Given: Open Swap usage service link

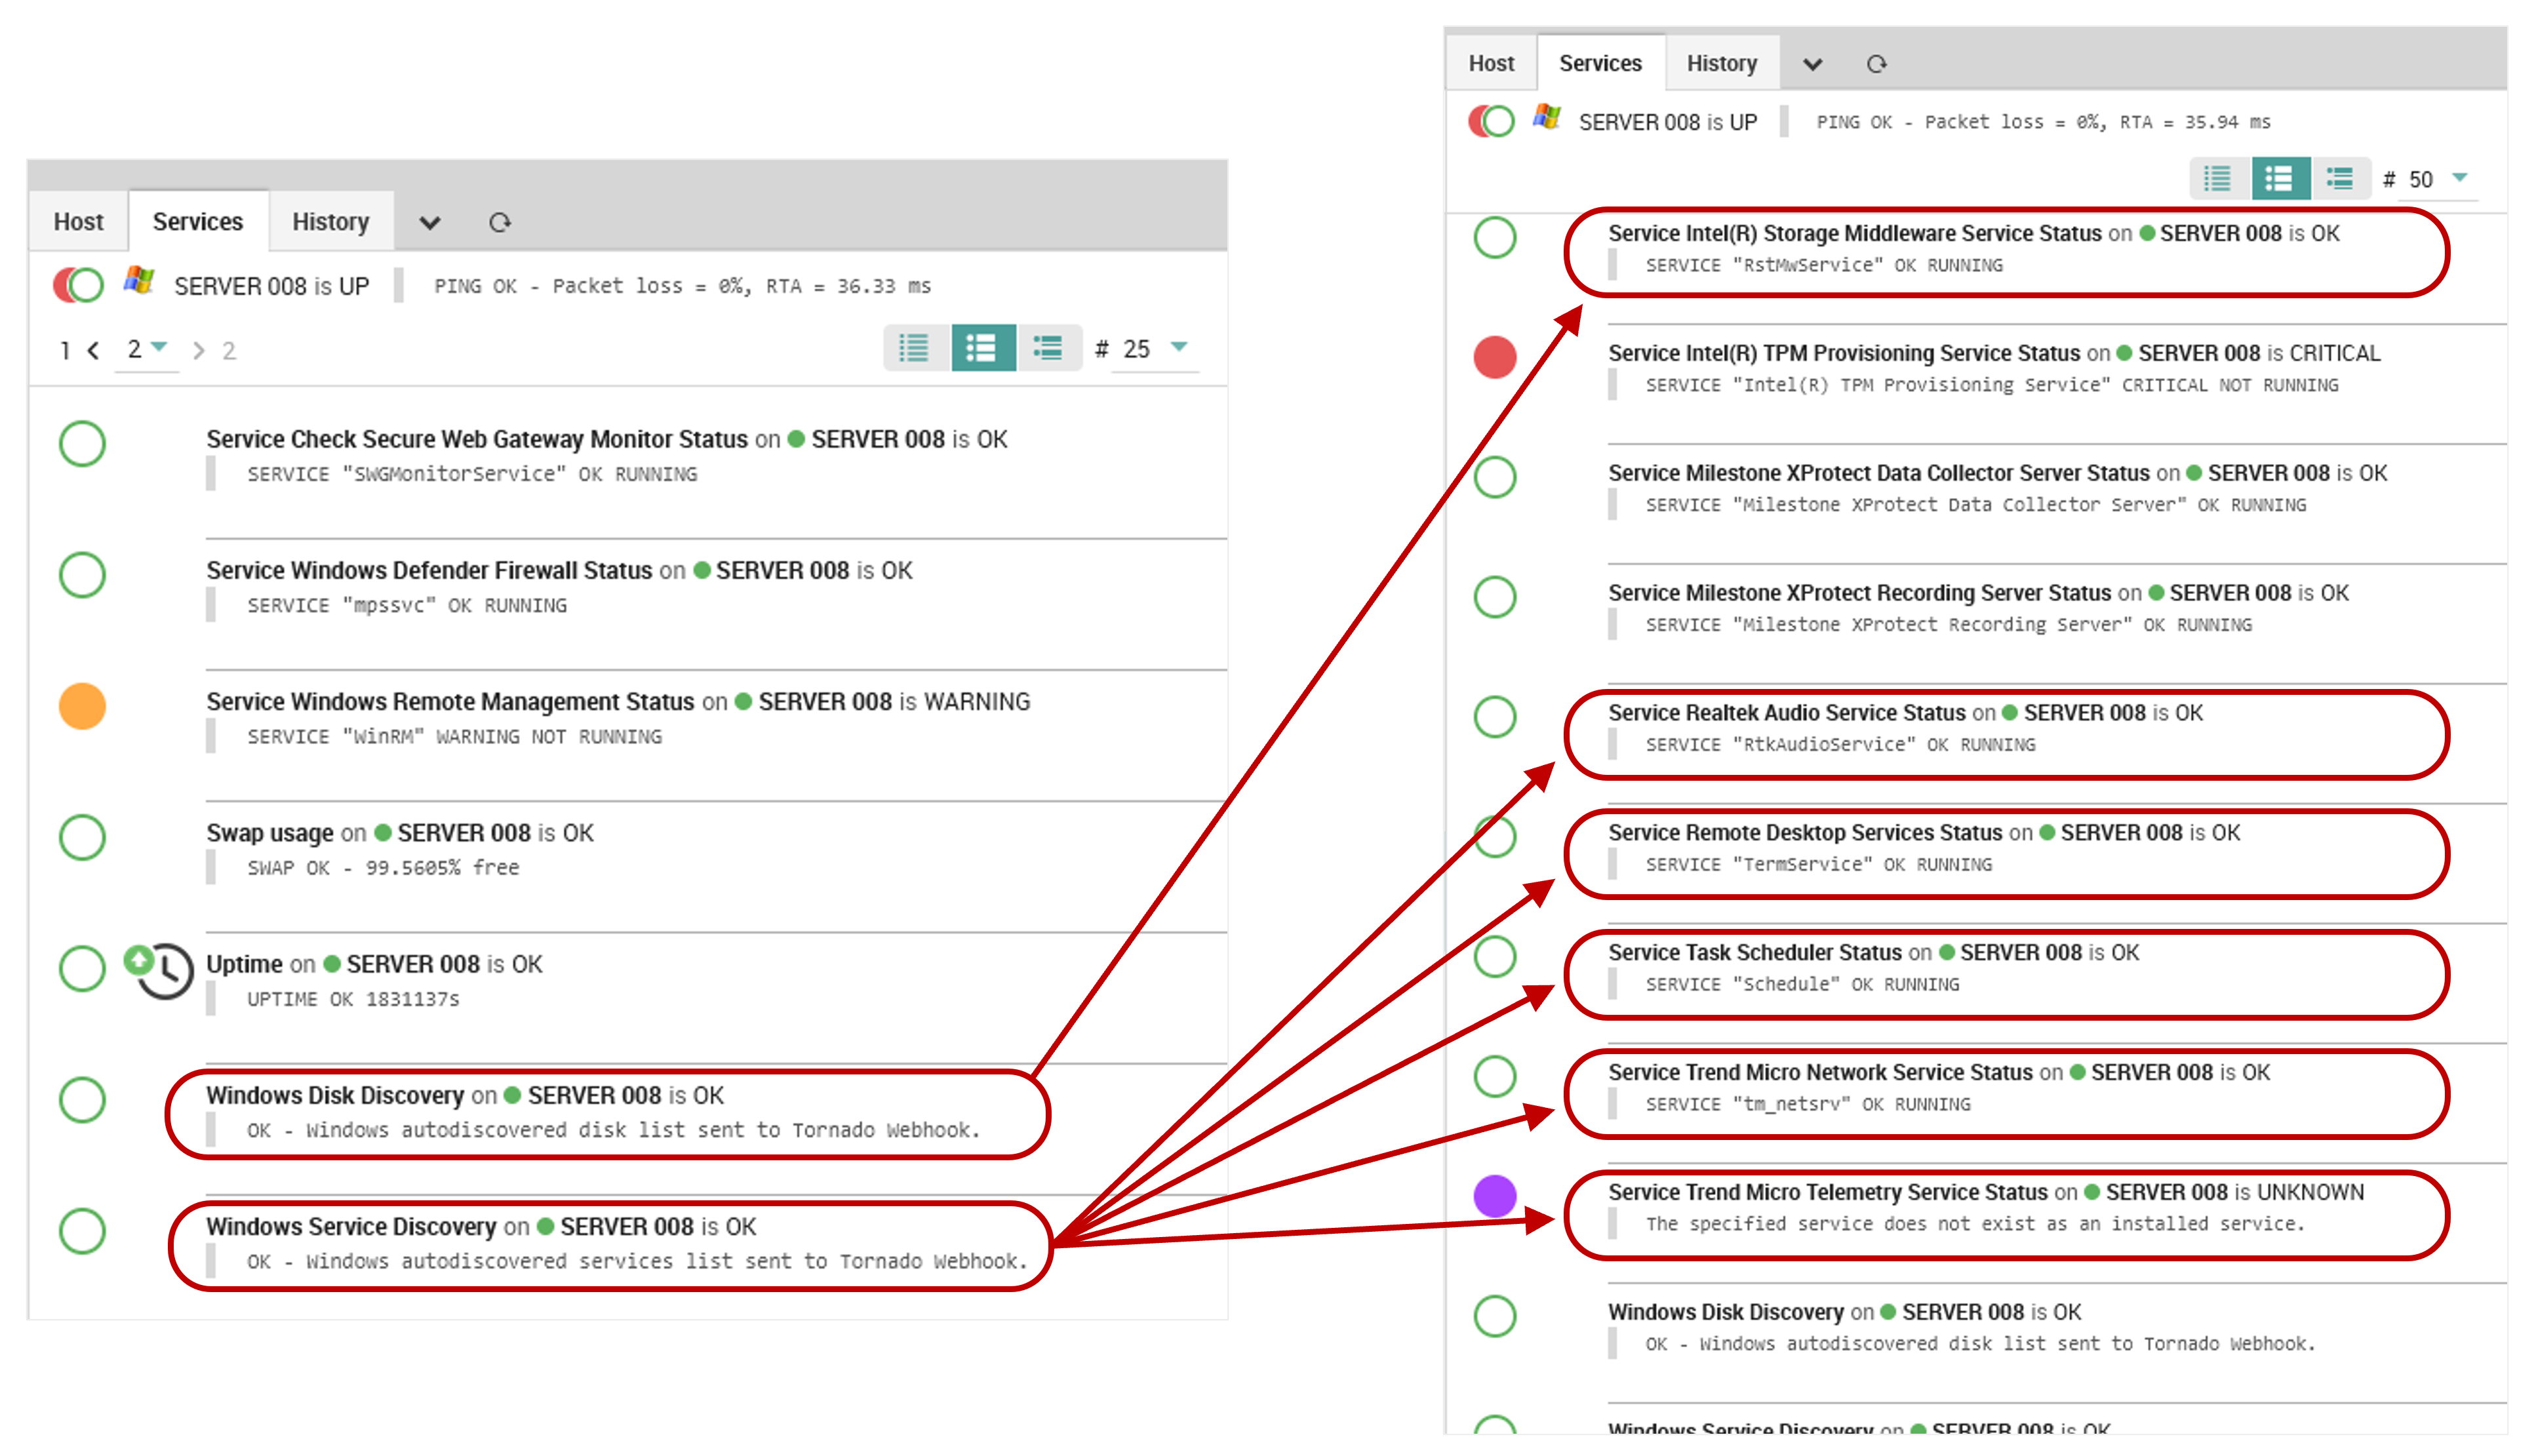Looking at the screenshot, I should [x=270, y=833].
